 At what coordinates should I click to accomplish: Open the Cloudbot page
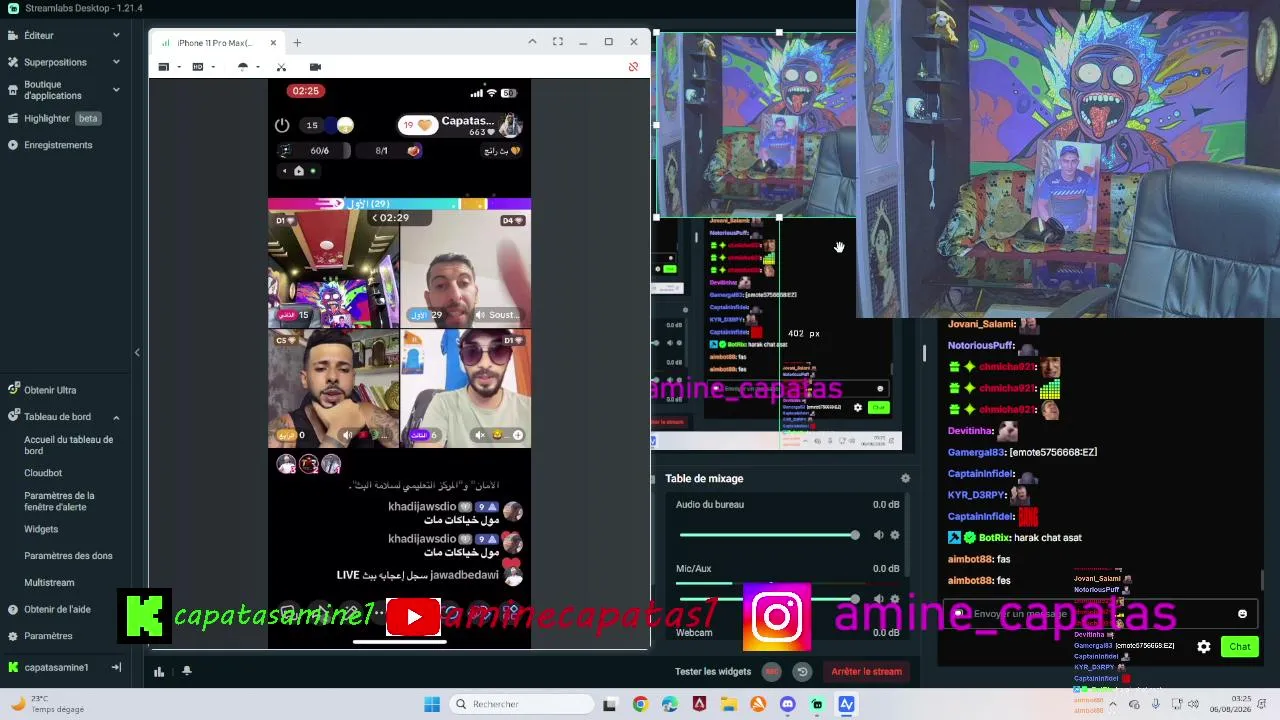tap(43, 473)
